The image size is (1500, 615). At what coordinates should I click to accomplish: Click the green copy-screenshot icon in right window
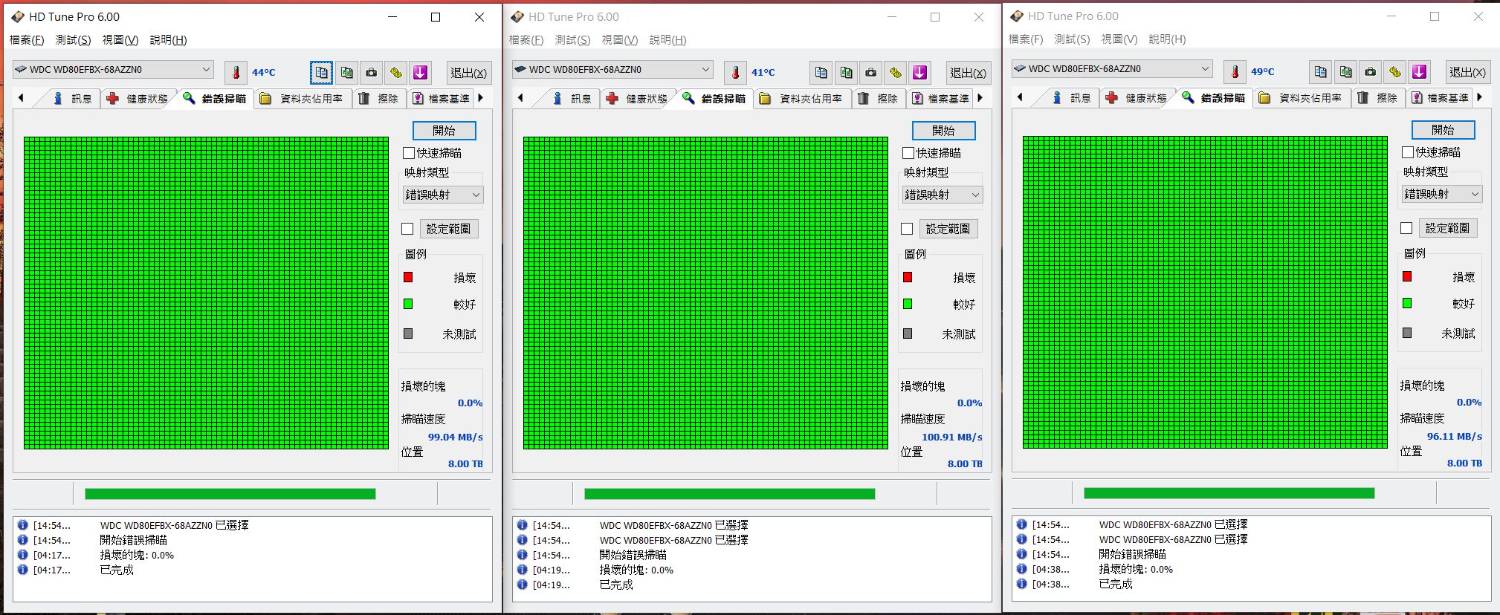(x=1345, y=72)
